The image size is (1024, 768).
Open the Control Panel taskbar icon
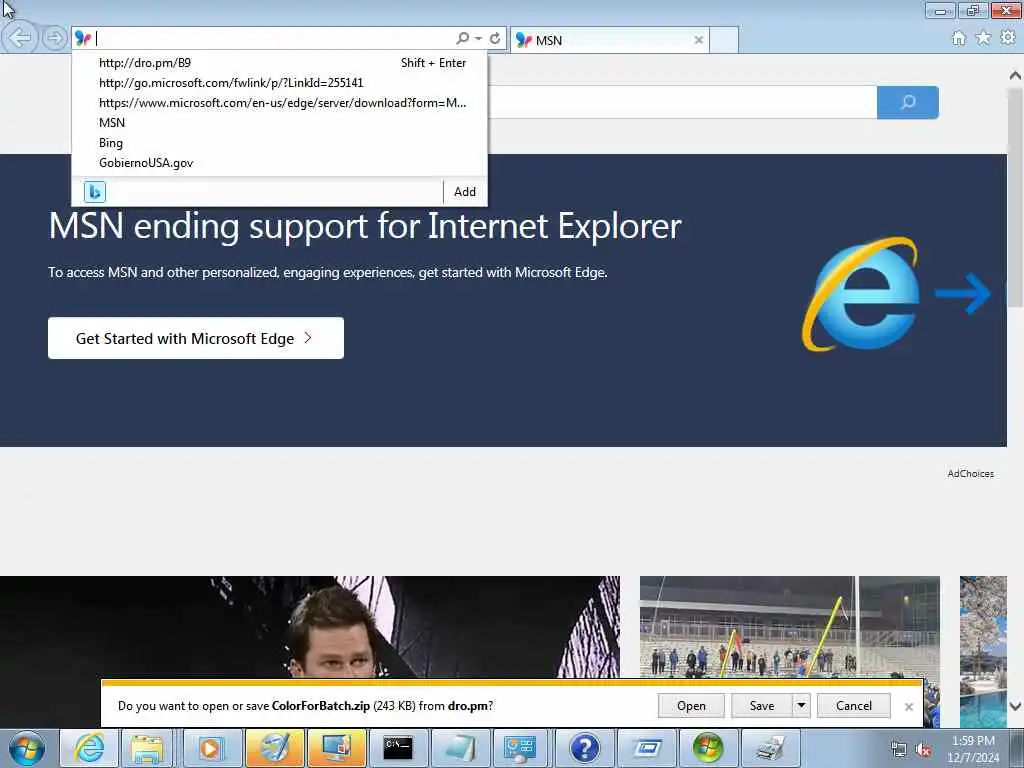[521, 748]
